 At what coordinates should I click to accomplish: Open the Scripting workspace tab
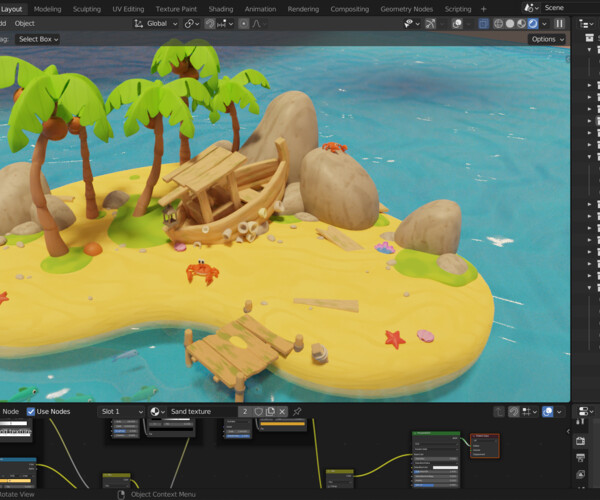458,9
